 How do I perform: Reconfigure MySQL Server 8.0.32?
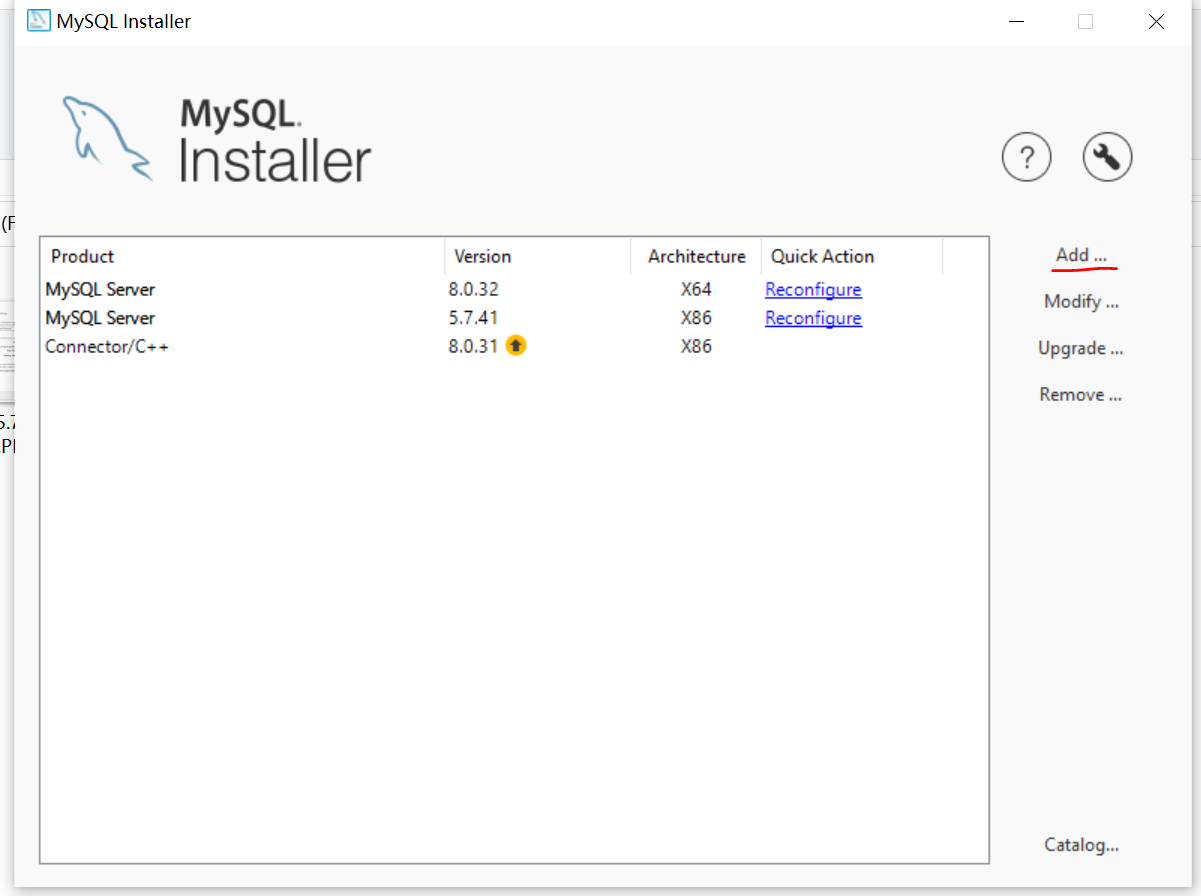(x=813, y=289)
